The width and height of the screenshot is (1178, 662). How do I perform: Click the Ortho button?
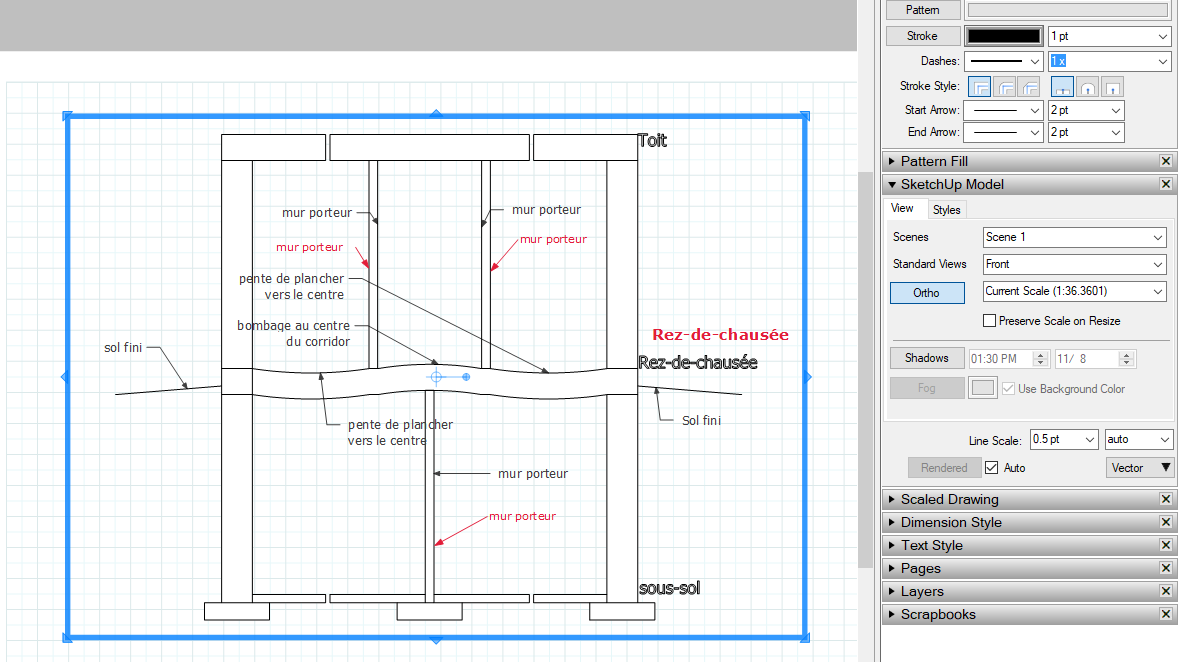pyautogui.click(x=927, y=291)
